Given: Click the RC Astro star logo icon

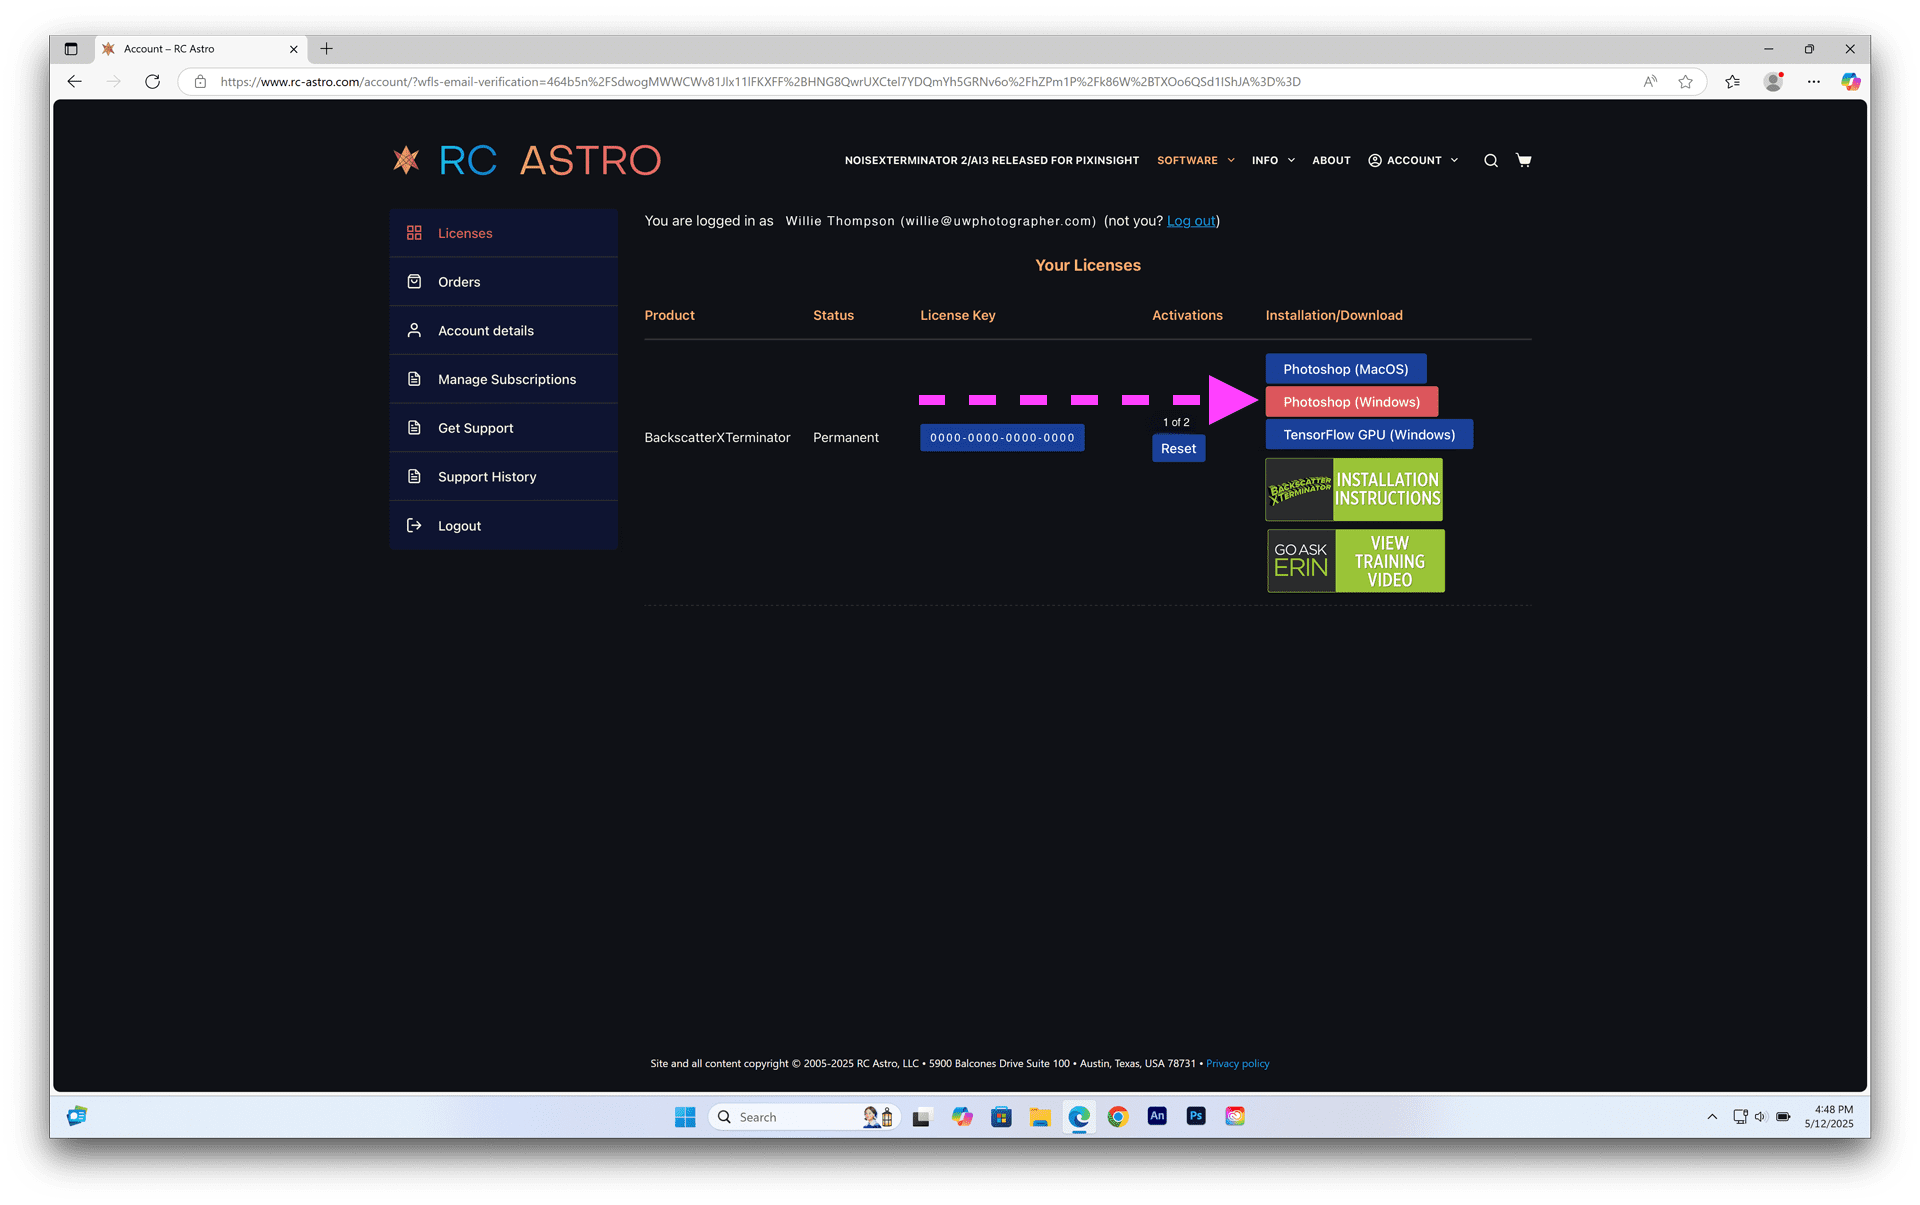Looking at the screenshot, I should point(406,160).
